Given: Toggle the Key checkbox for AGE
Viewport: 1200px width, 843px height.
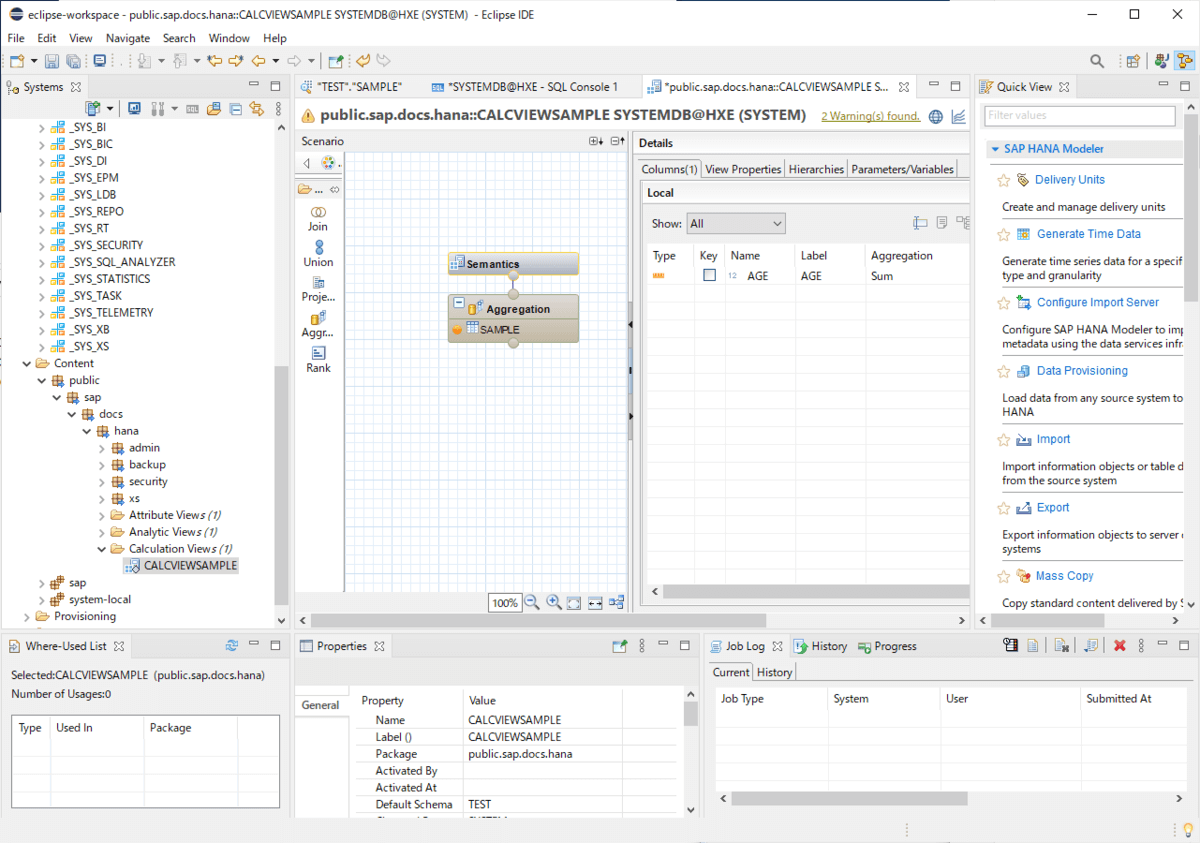Looking at the screenshot, I should pos(709,276).
